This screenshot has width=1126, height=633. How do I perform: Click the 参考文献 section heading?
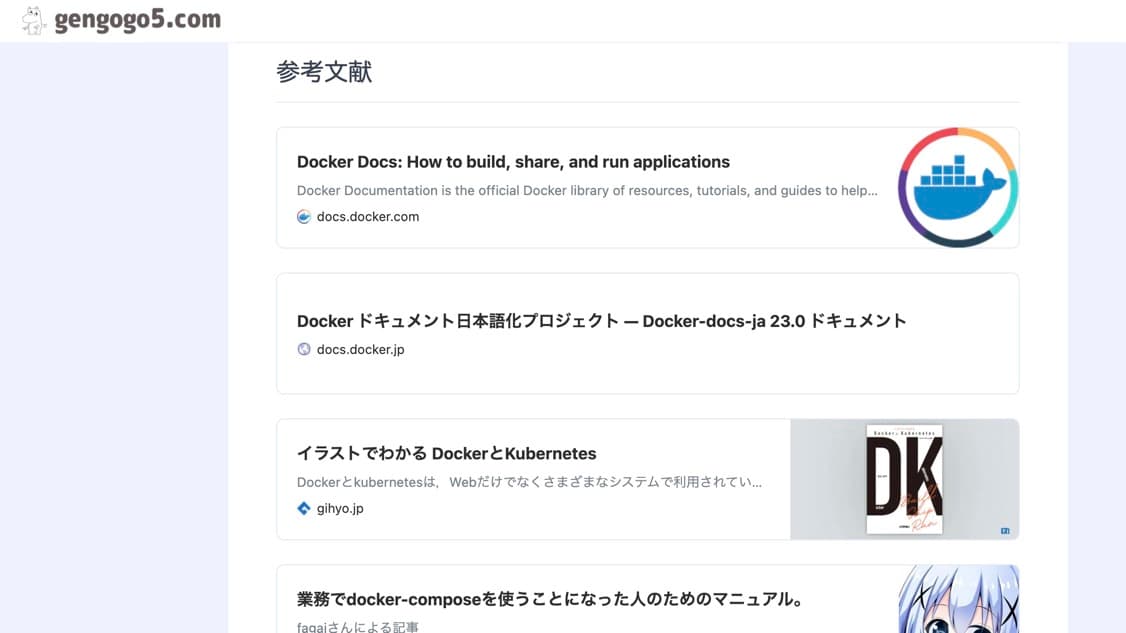pyautogui.click(x=324, y=72)
